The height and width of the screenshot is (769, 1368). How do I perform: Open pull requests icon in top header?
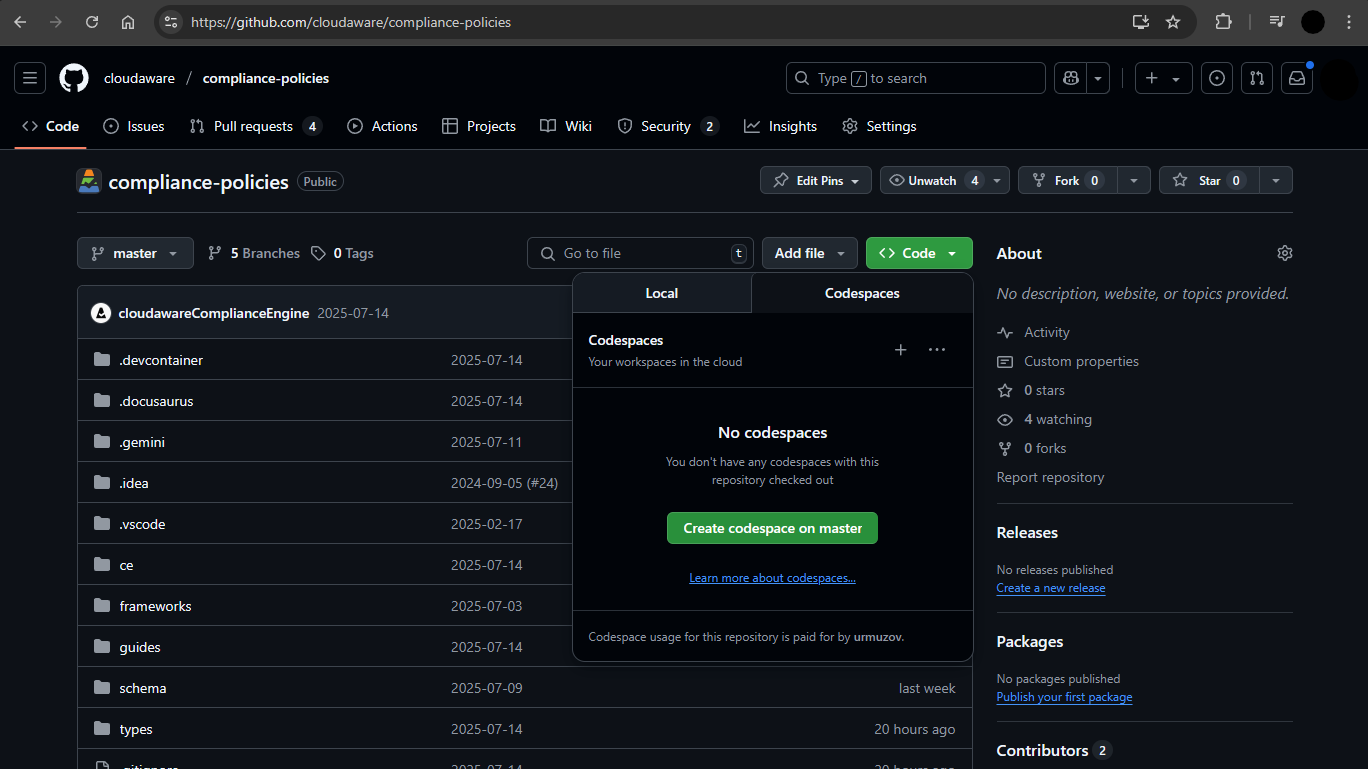pos(1257,78)
